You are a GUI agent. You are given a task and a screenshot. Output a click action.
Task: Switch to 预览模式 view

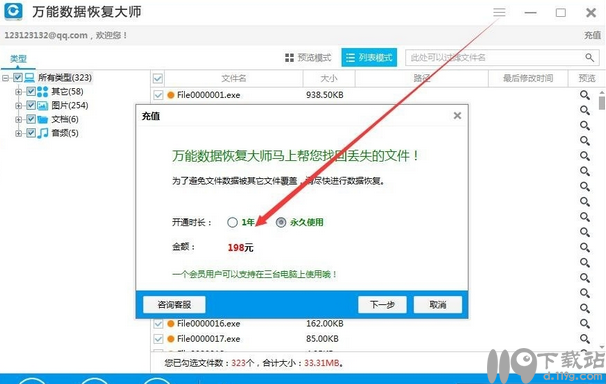point(308,58)
